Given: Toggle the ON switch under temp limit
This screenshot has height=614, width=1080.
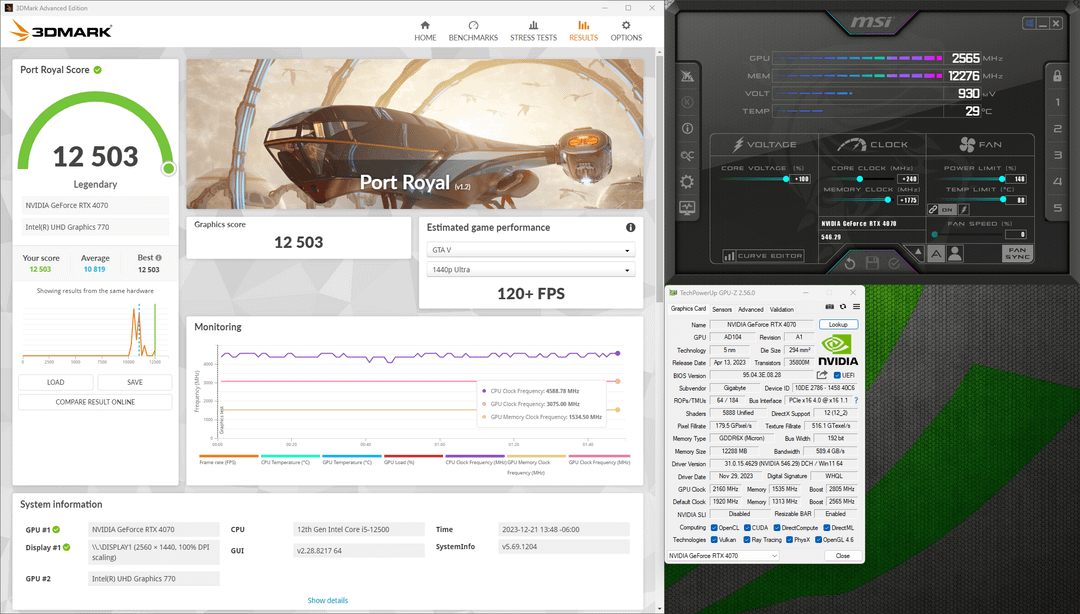Looking at the screenshot, I should [x=948, y=209].
